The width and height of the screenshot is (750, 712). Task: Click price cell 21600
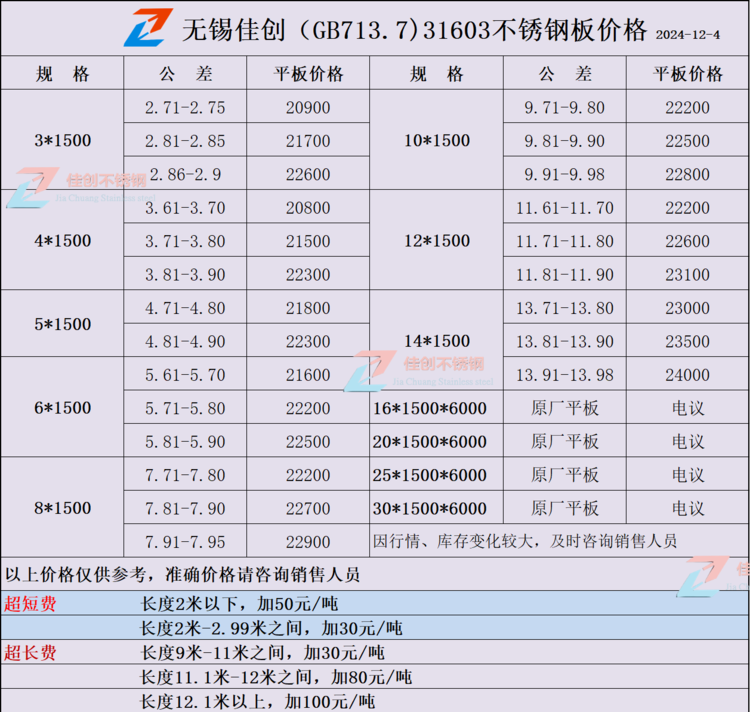click(x=308, y=374)
